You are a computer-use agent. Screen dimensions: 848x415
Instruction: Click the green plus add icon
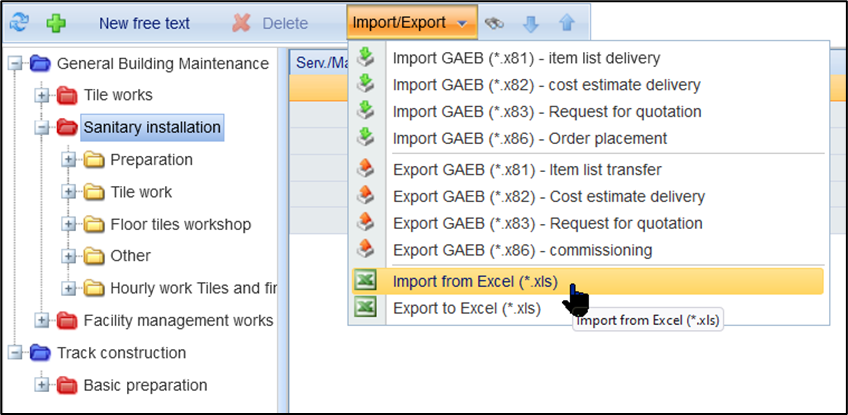pos(56,22)
